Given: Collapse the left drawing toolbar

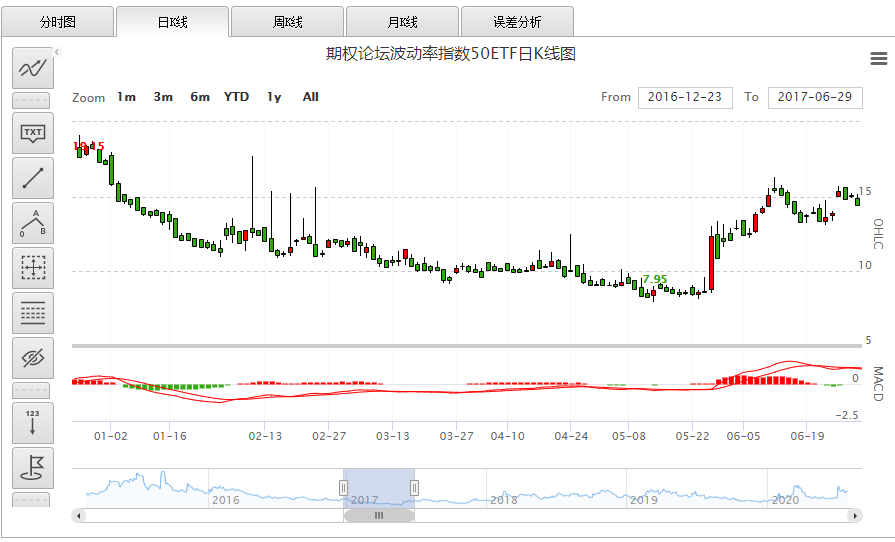Looking at the screenshot, I should coord(58,52).
